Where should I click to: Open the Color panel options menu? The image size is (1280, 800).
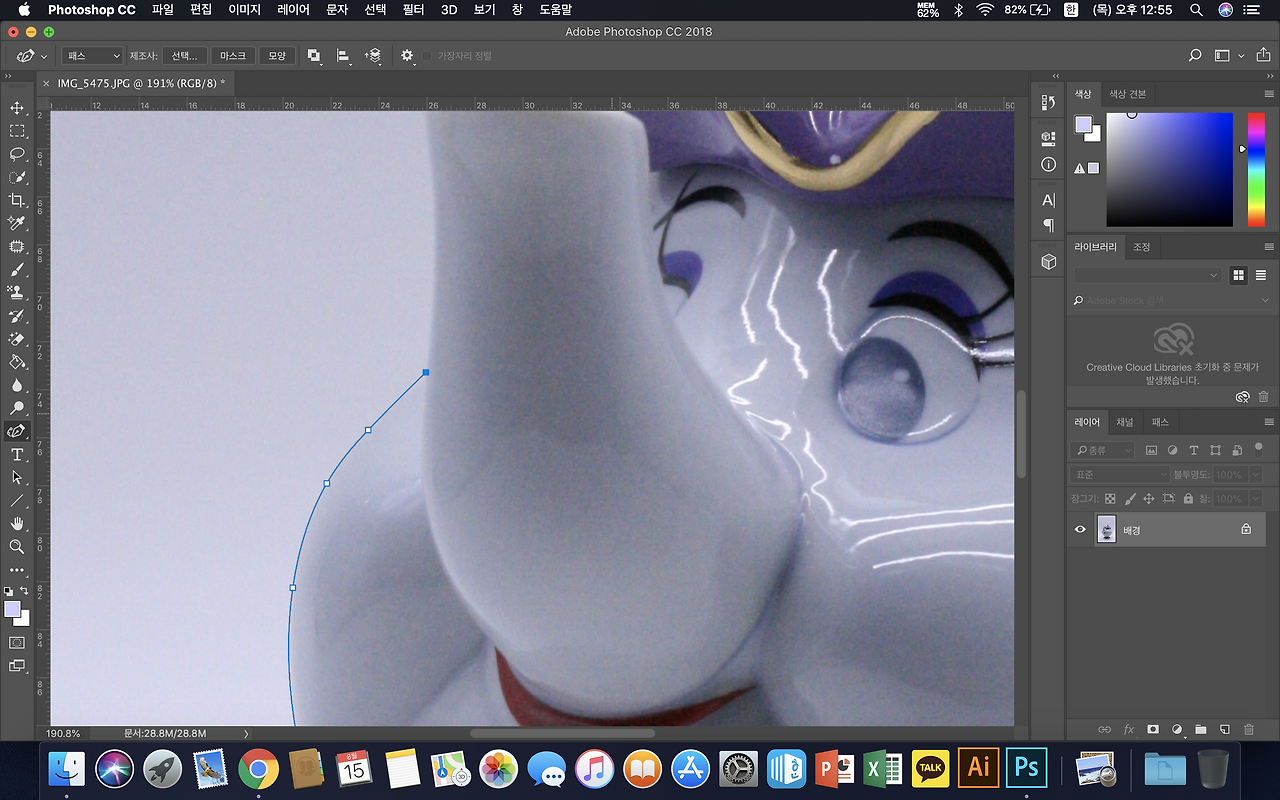[x=1269, y=94]
